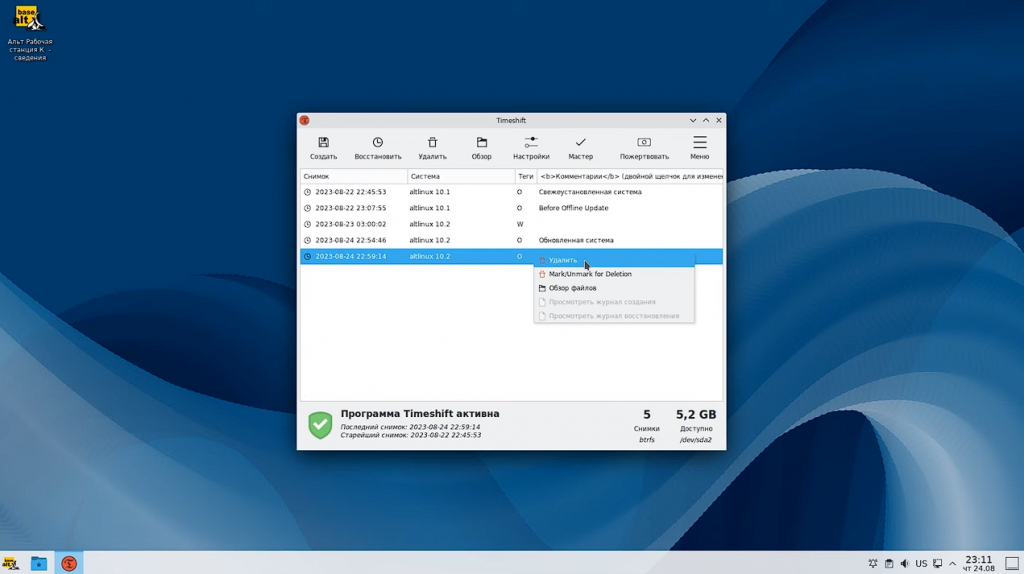Open the Обзор (Browse) folder toolbar icon
The image size is (1024, 574).
pyautogui.click(x=481, y=142)
